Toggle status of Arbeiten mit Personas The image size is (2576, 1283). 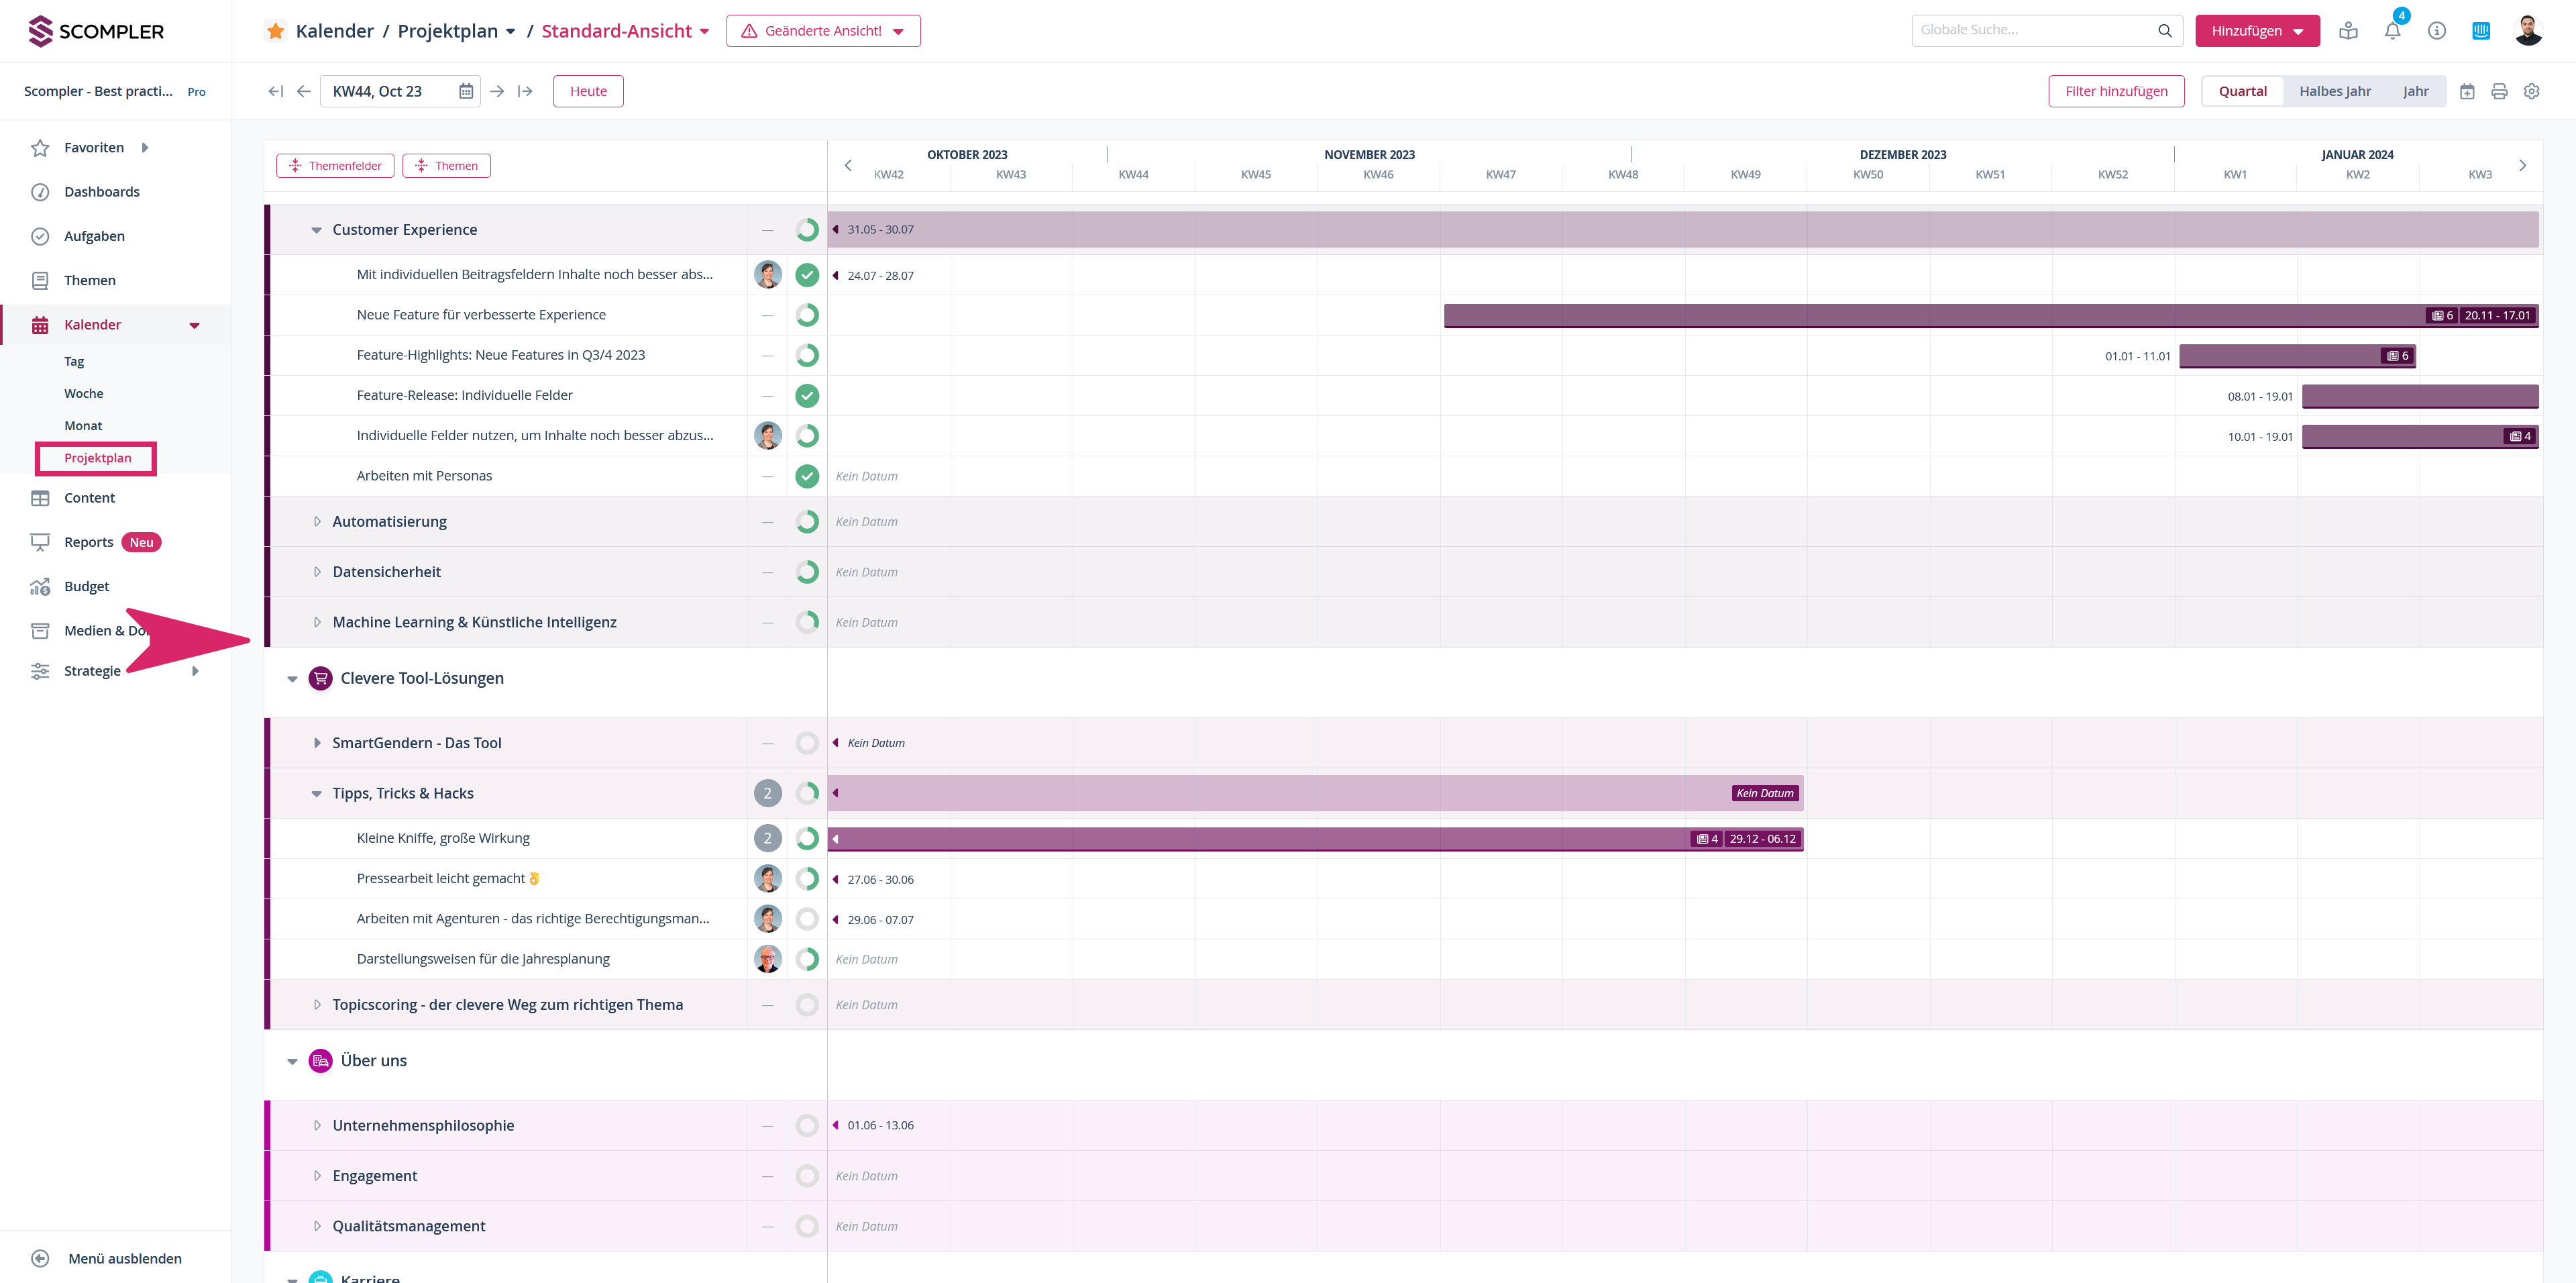[807, 476]
